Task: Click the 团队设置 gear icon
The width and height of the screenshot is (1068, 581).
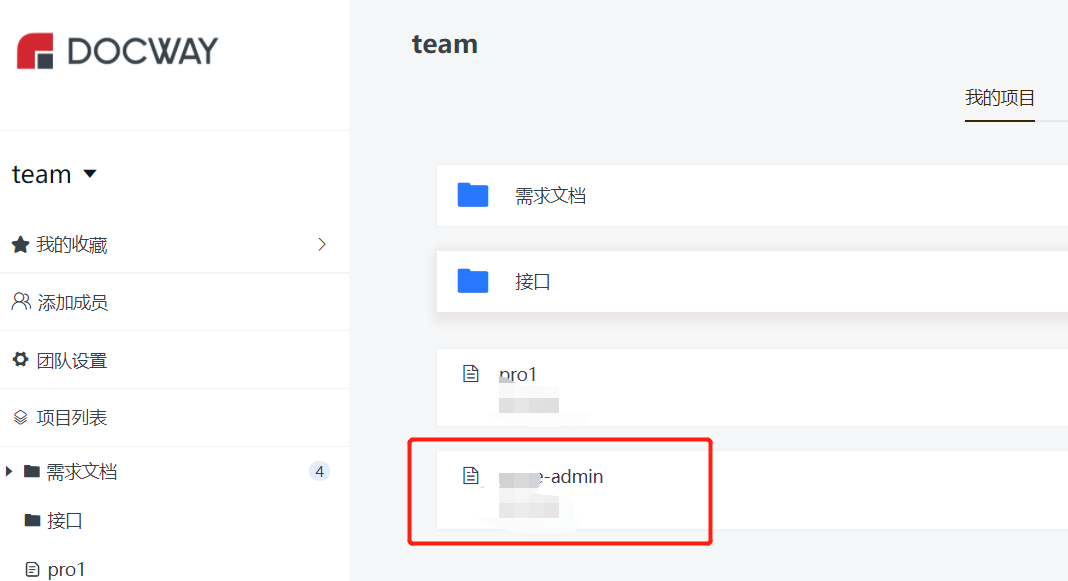Action: pyautogui.click(x=19, y=360)
